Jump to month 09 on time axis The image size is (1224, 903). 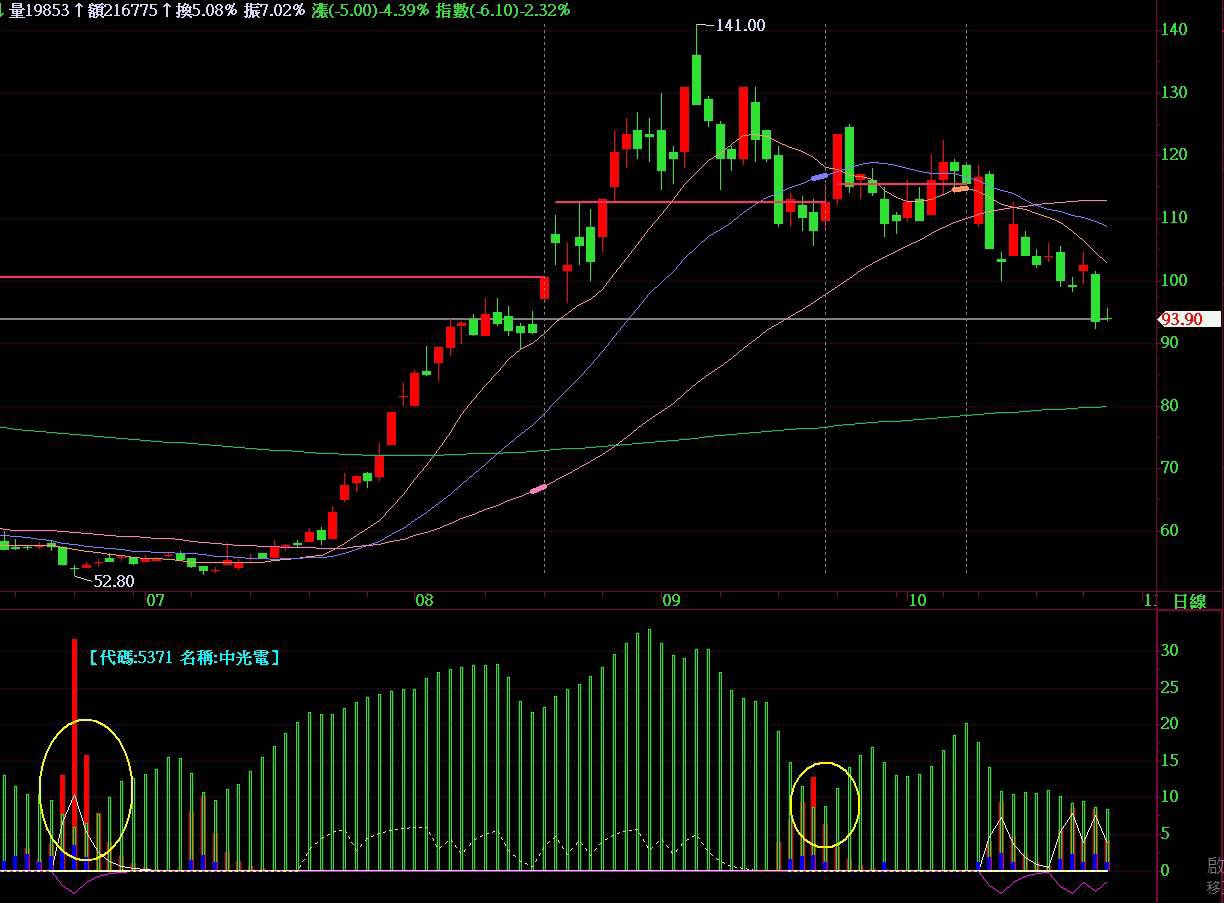pos(670,601)
